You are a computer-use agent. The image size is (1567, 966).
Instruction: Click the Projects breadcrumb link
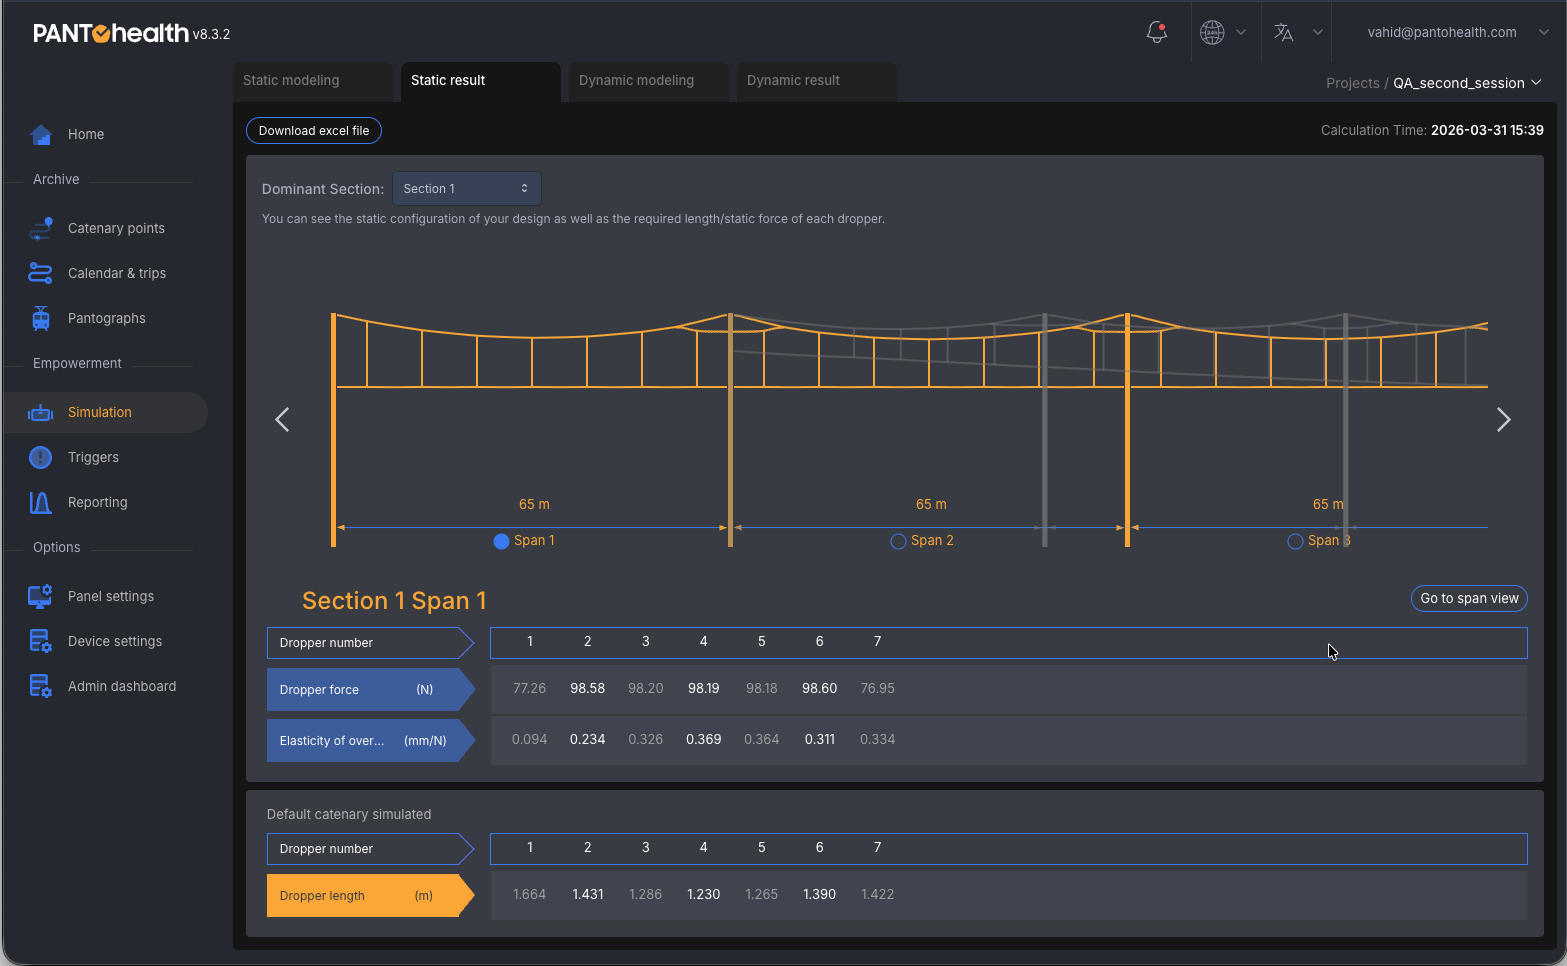click(x=1352, y=83)
